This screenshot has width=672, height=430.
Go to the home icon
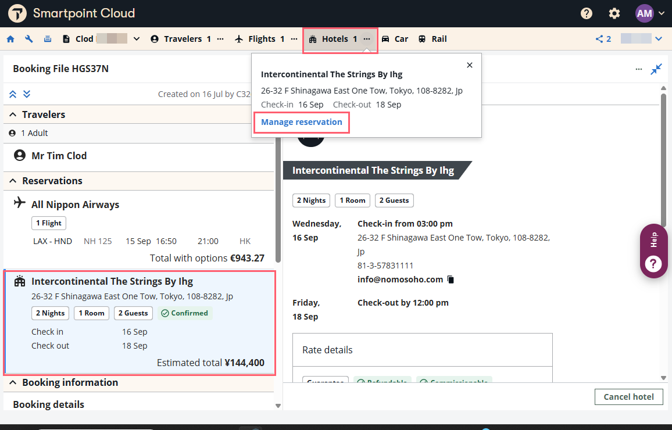11,39
